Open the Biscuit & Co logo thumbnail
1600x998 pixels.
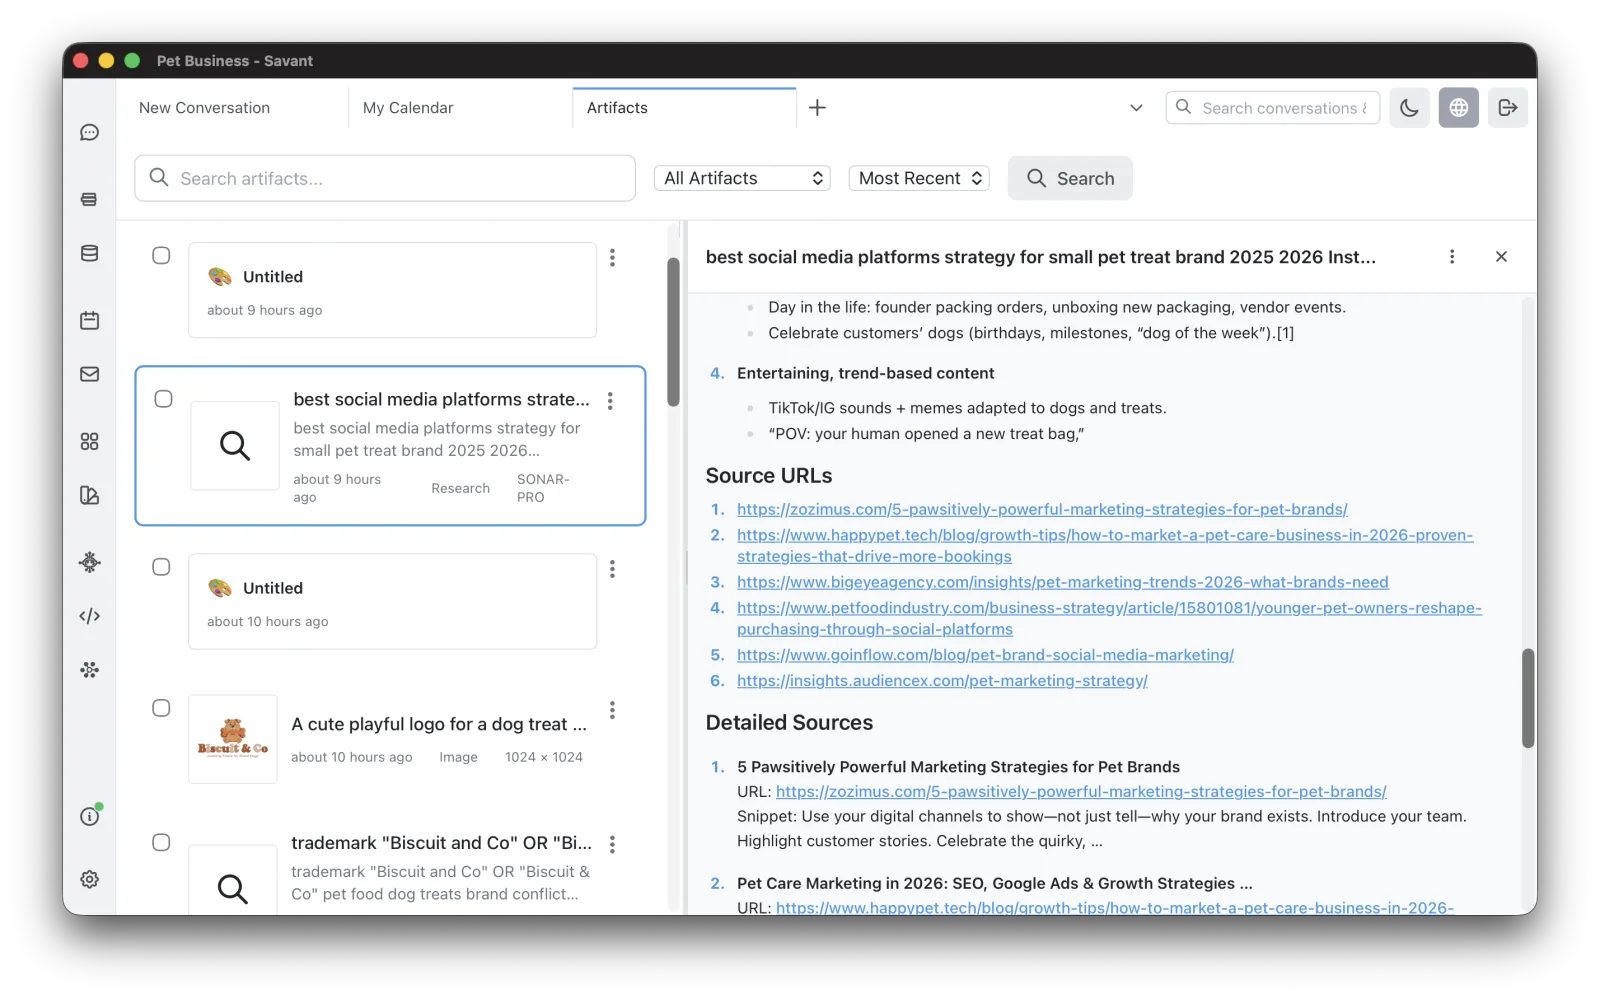coord(233,739)
